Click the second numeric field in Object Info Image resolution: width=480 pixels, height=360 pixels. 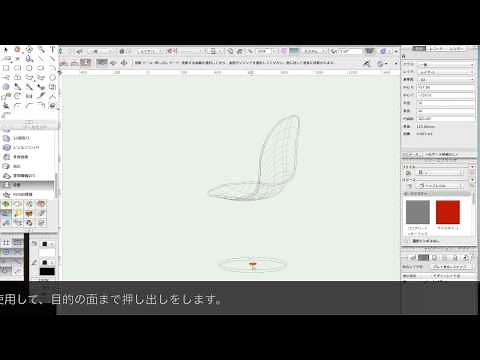(445, 95)
